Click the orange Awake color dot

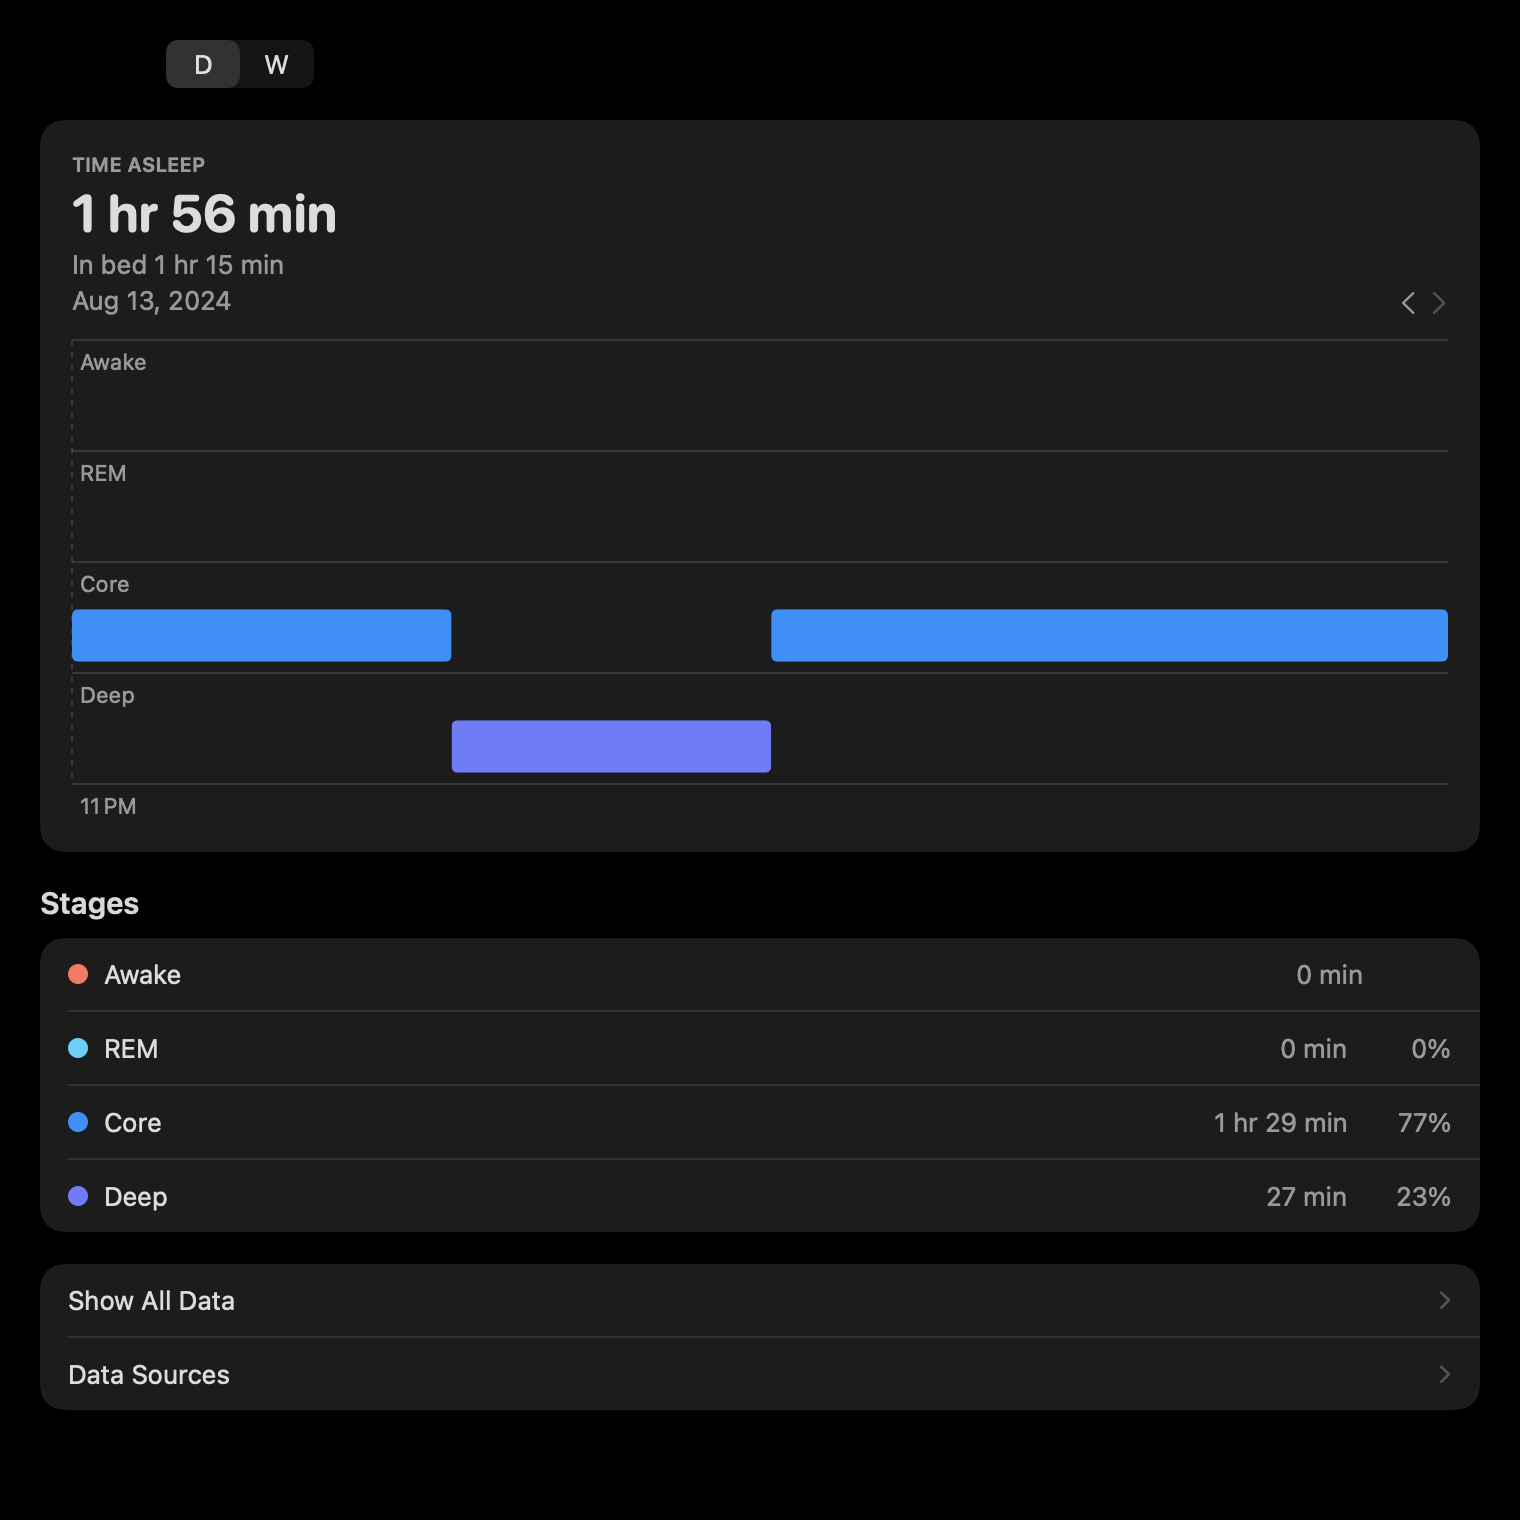tap(78, 974)
